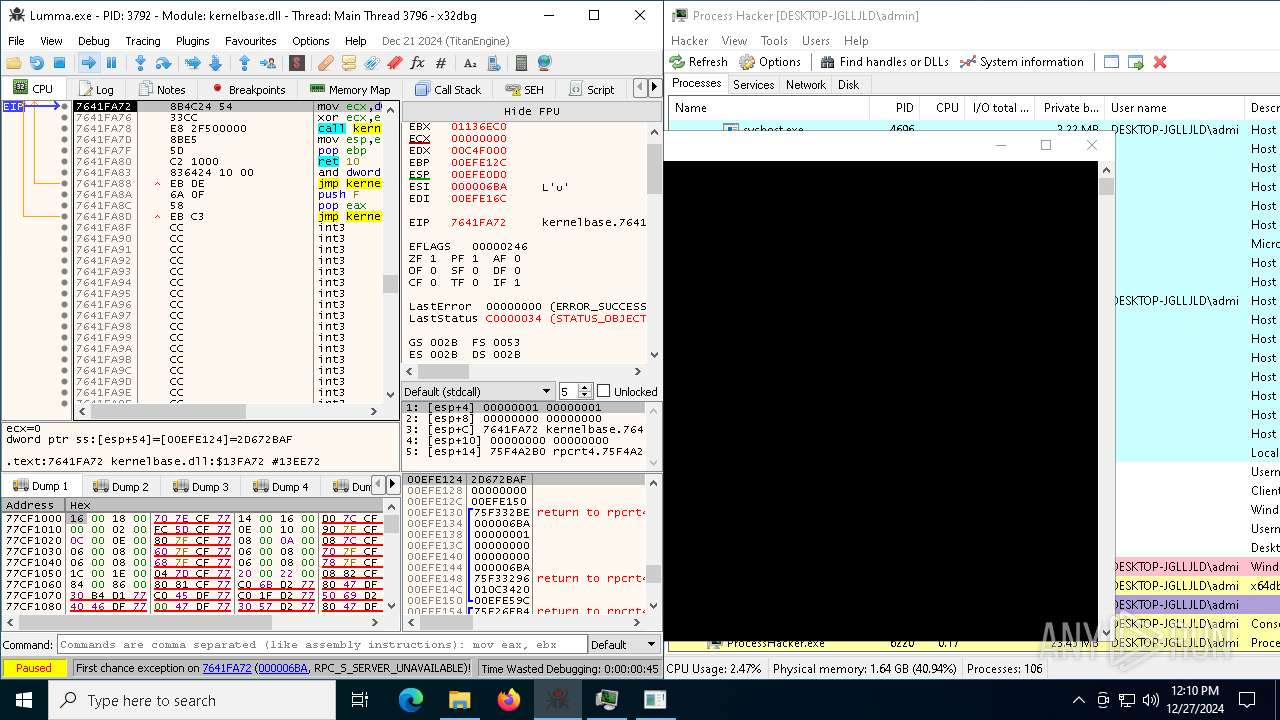This screenshot has width=1280, height=720.
Task: Switch to the Call Stack tab
Action: point(448,89)
